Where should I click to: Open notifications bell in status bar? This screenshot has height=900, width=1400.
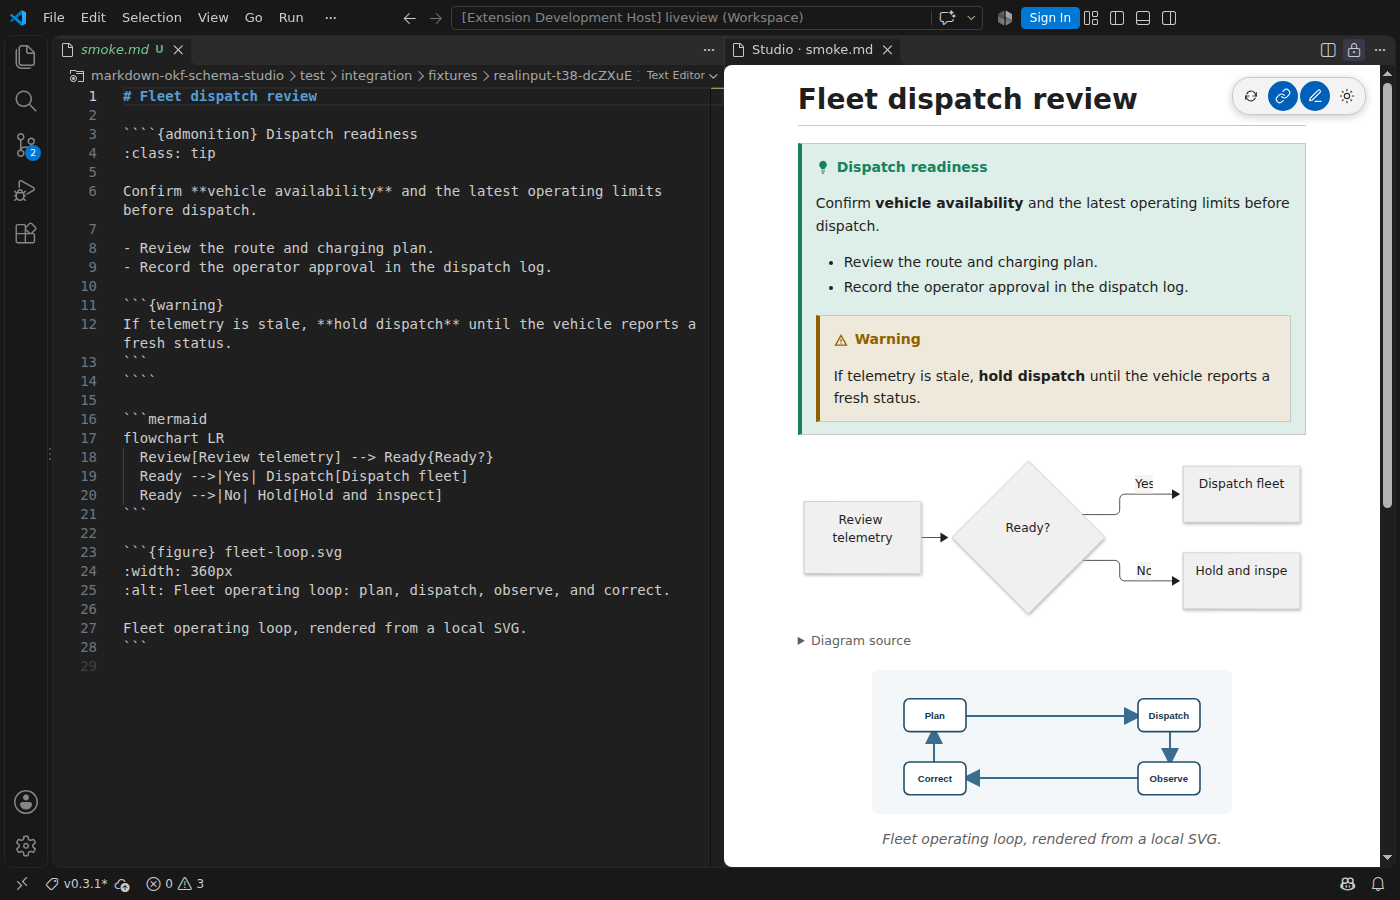[1378, 884]
